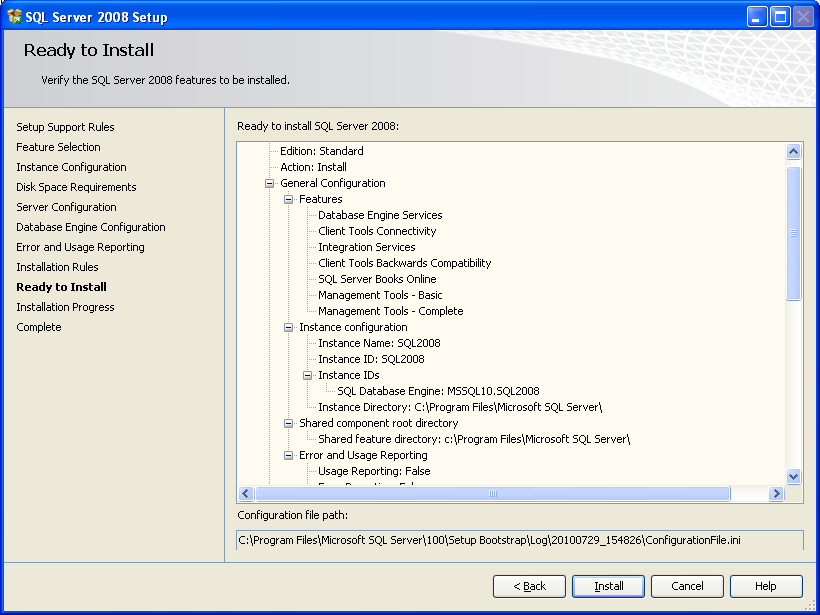
Task: Select the Features label in tree
Action: [321, 199]
